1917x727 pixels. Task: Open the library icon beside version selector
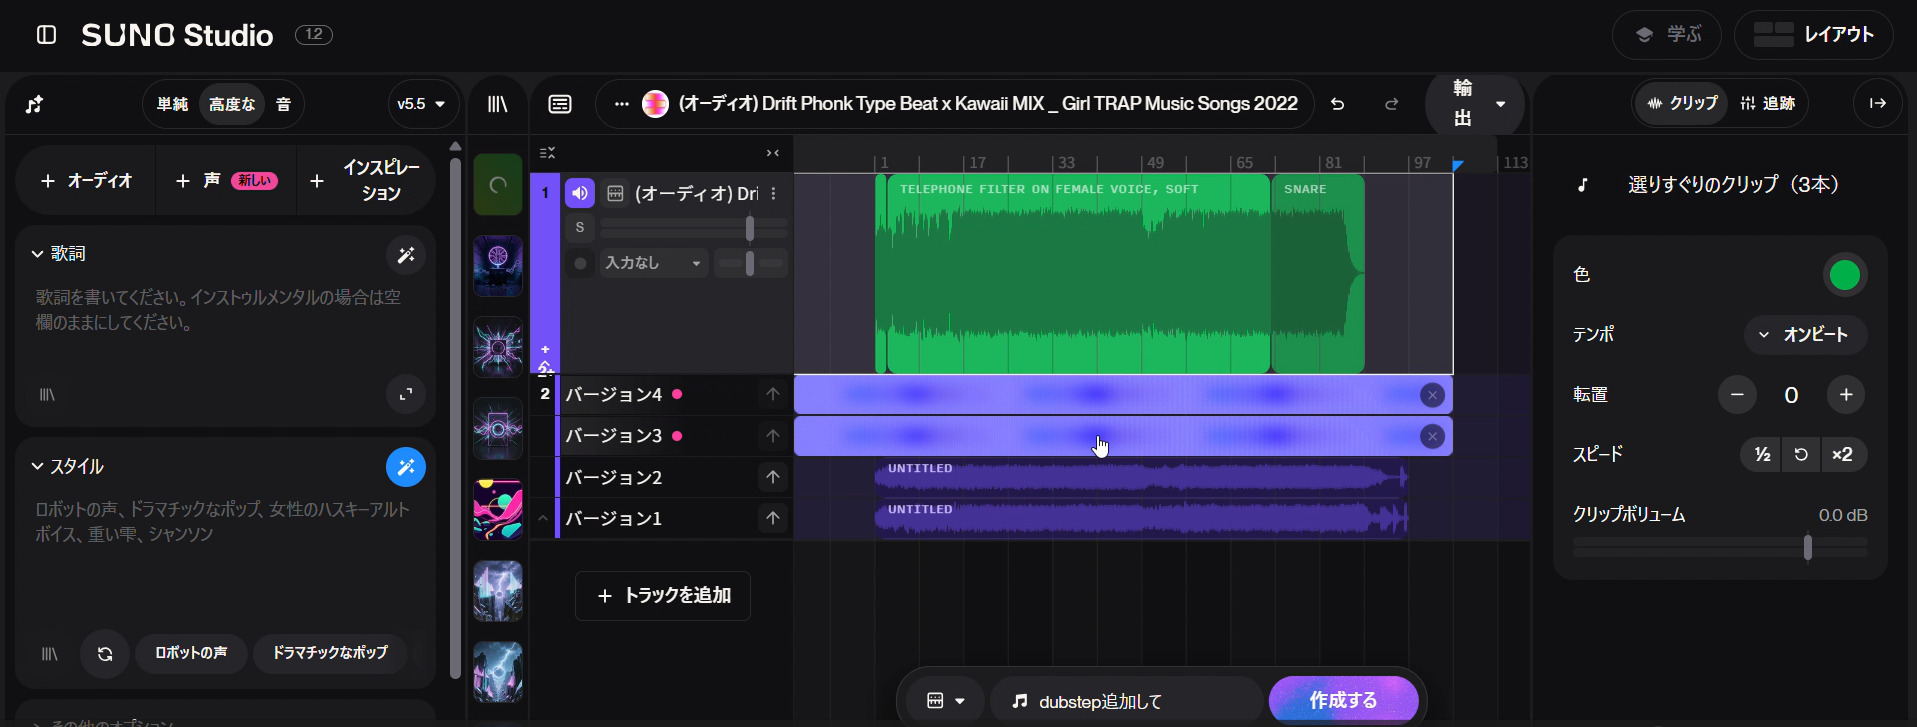pyautogui.click(x=498, y=104)
